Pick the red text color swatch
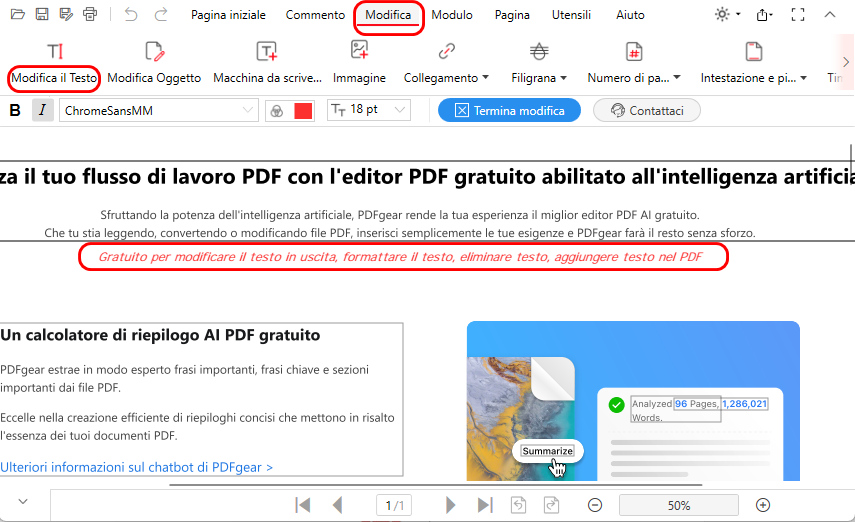 click(303, 111)
